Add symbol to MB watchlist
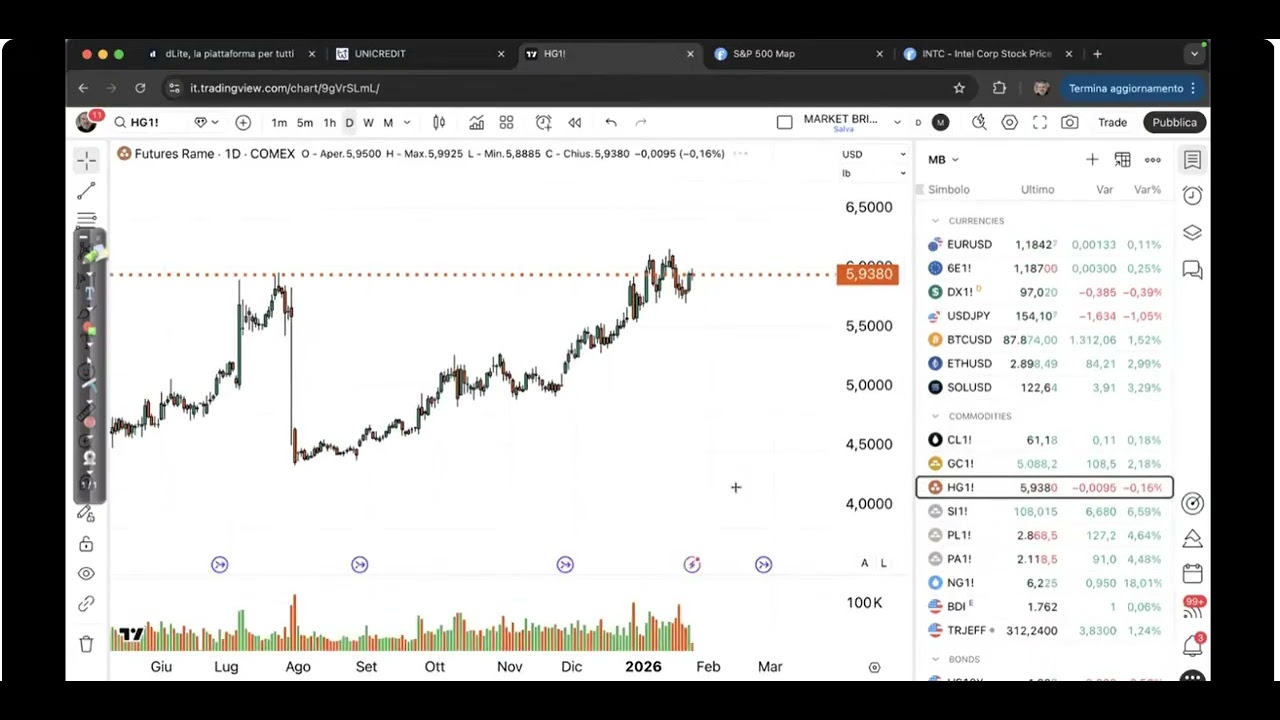The width and height of the screenshot is (1280, 720). (1092, 159)
